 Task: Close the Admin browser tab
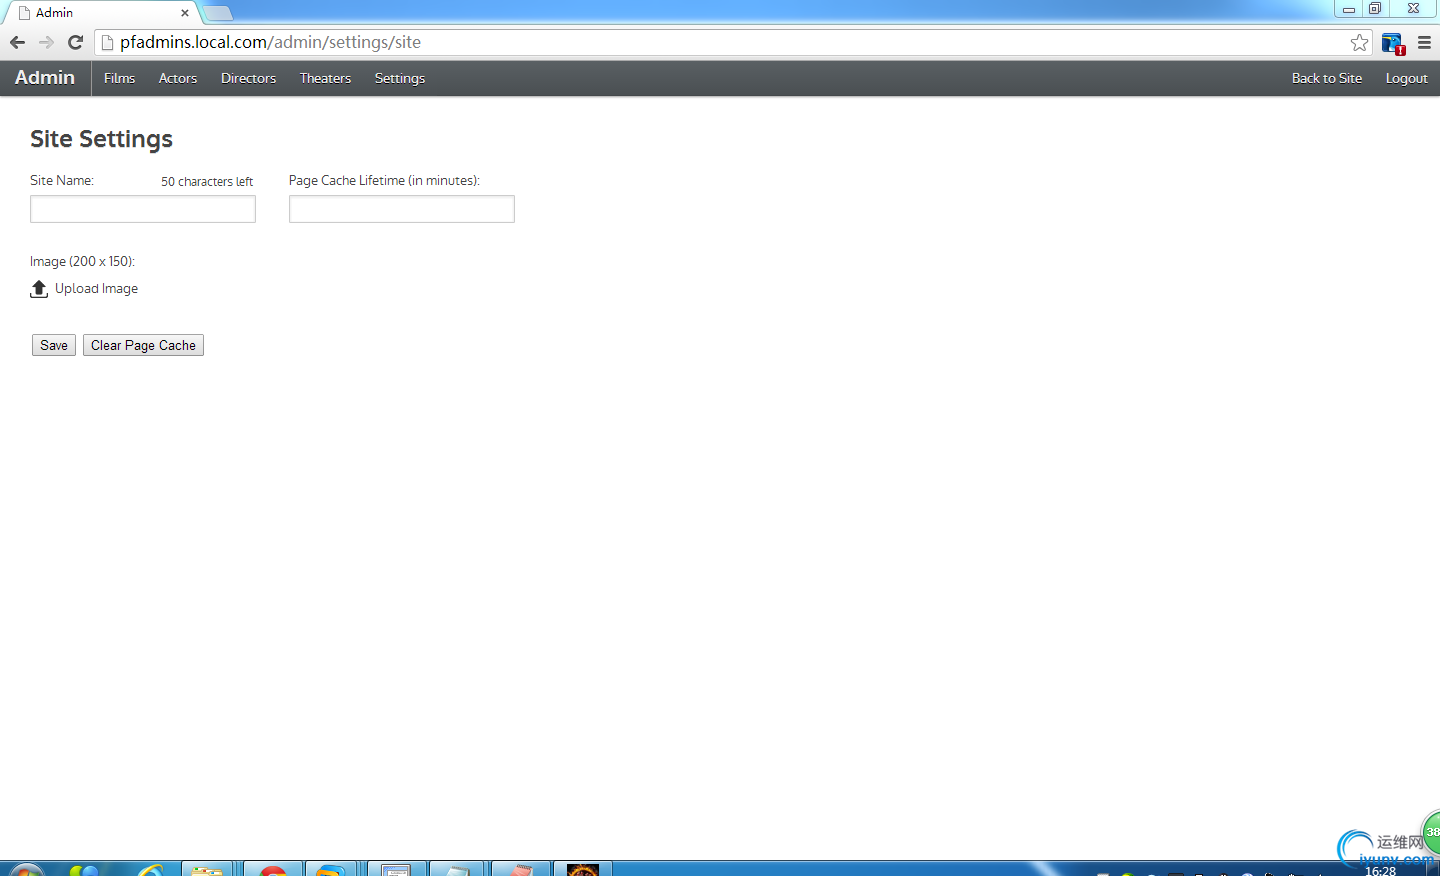[x=185, y=13]
